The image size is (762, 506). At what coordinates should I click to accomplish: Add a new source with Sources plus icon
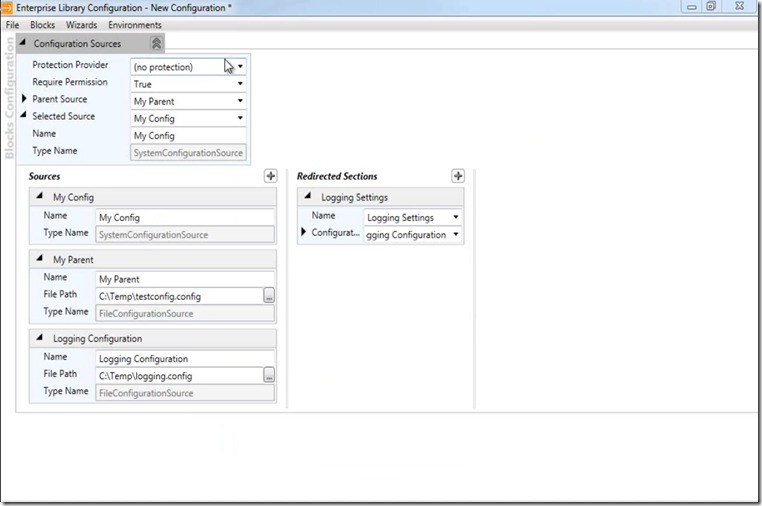click(x=271, y=176)
